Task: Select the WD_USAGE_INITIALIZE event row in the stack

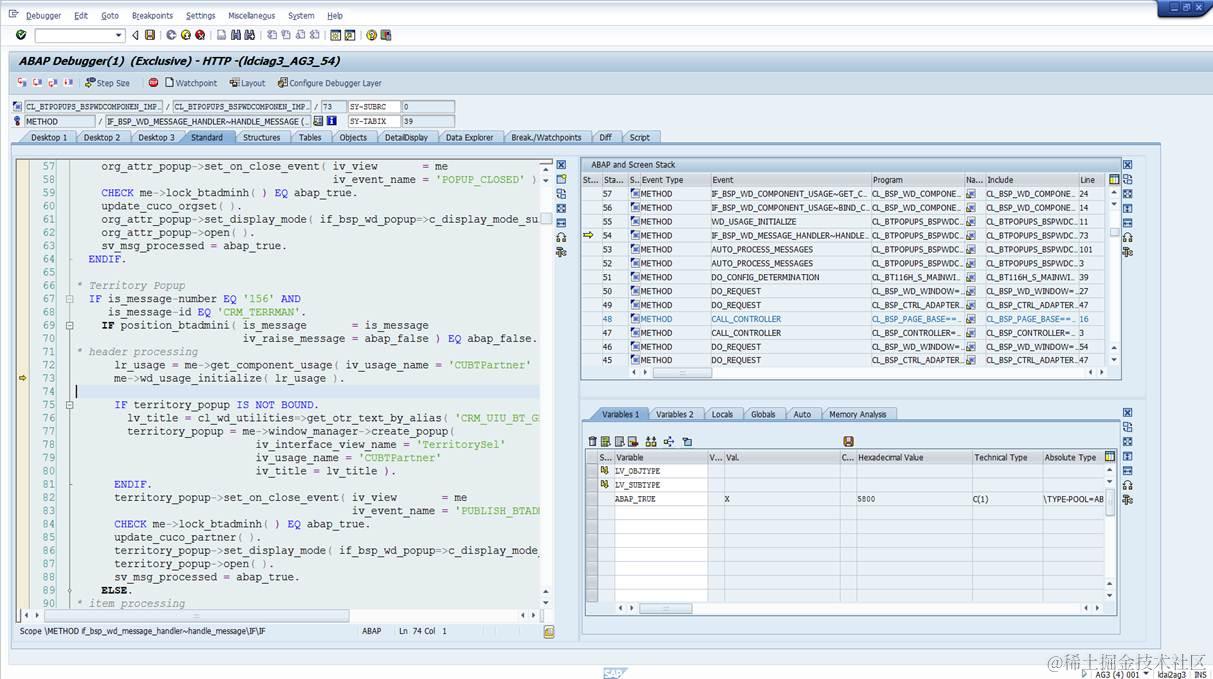Action: pos(789,222)
